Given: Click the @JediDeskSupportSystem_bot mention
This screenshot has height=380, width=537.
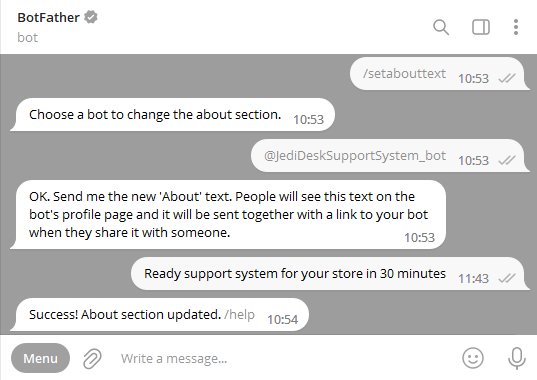Looking at the screenshot, I should click(x=355, y=155).
